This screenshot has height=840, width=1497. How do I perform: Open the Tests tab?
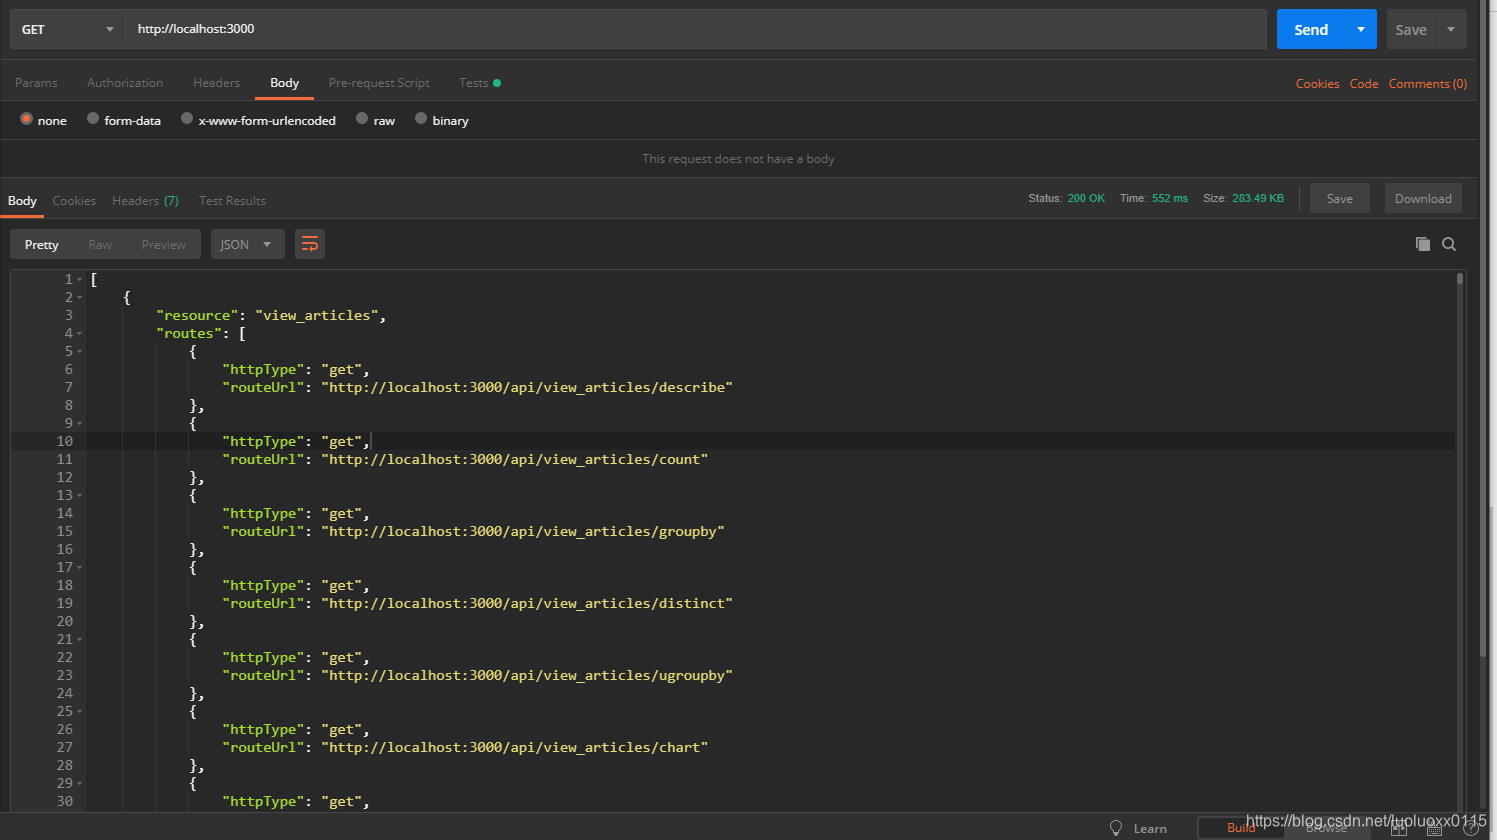479,83
